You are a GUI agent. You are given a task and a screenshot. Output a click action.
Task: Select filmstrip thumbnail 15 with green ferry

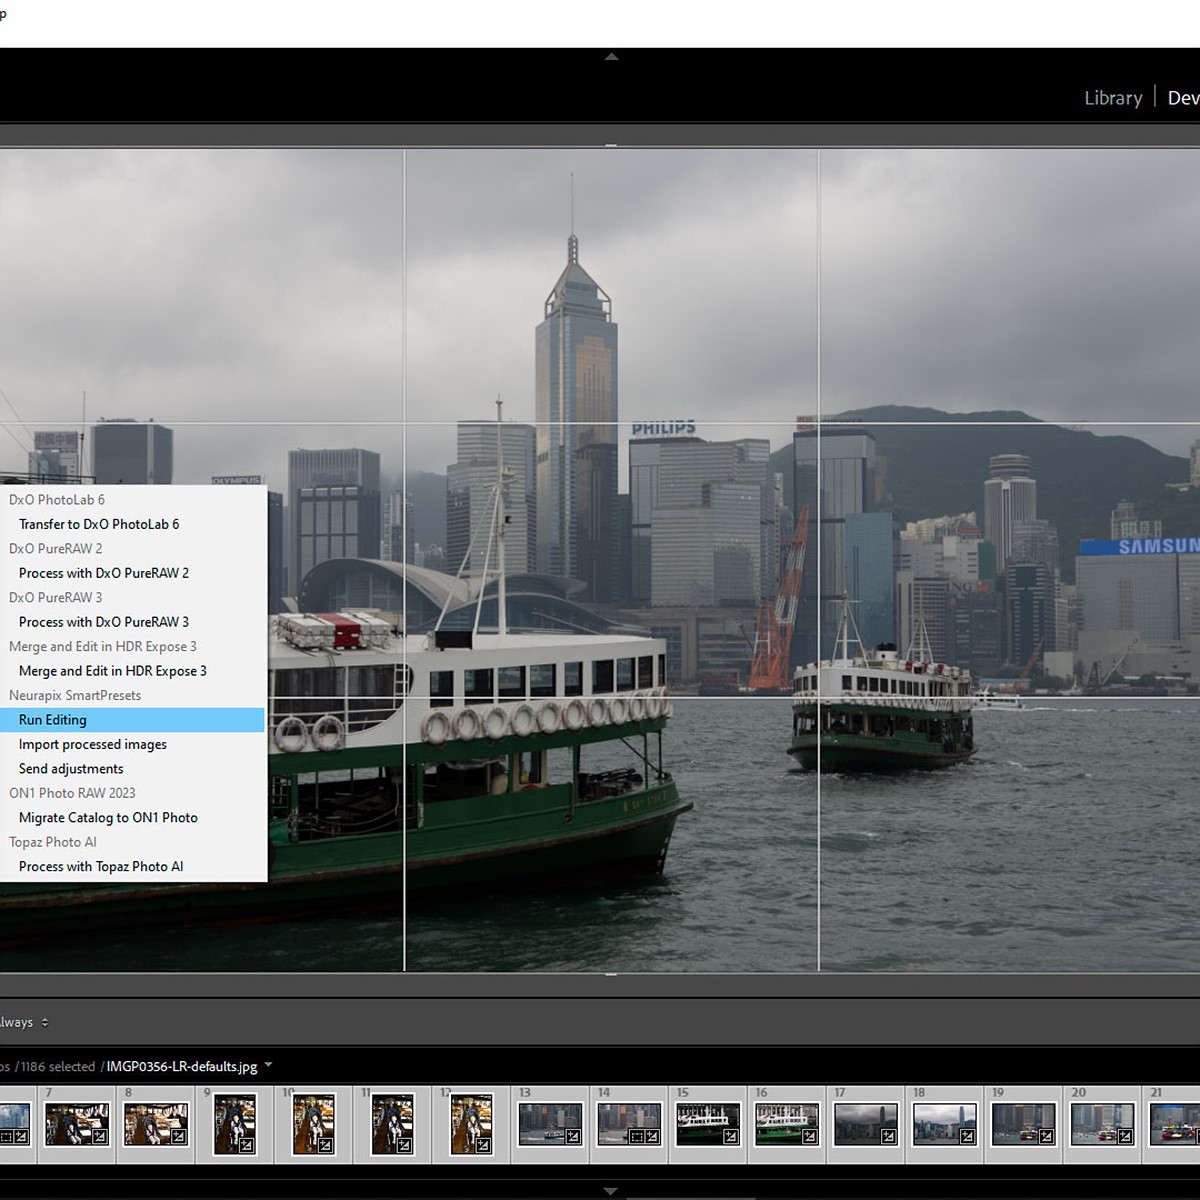(x=705, y=1122)
